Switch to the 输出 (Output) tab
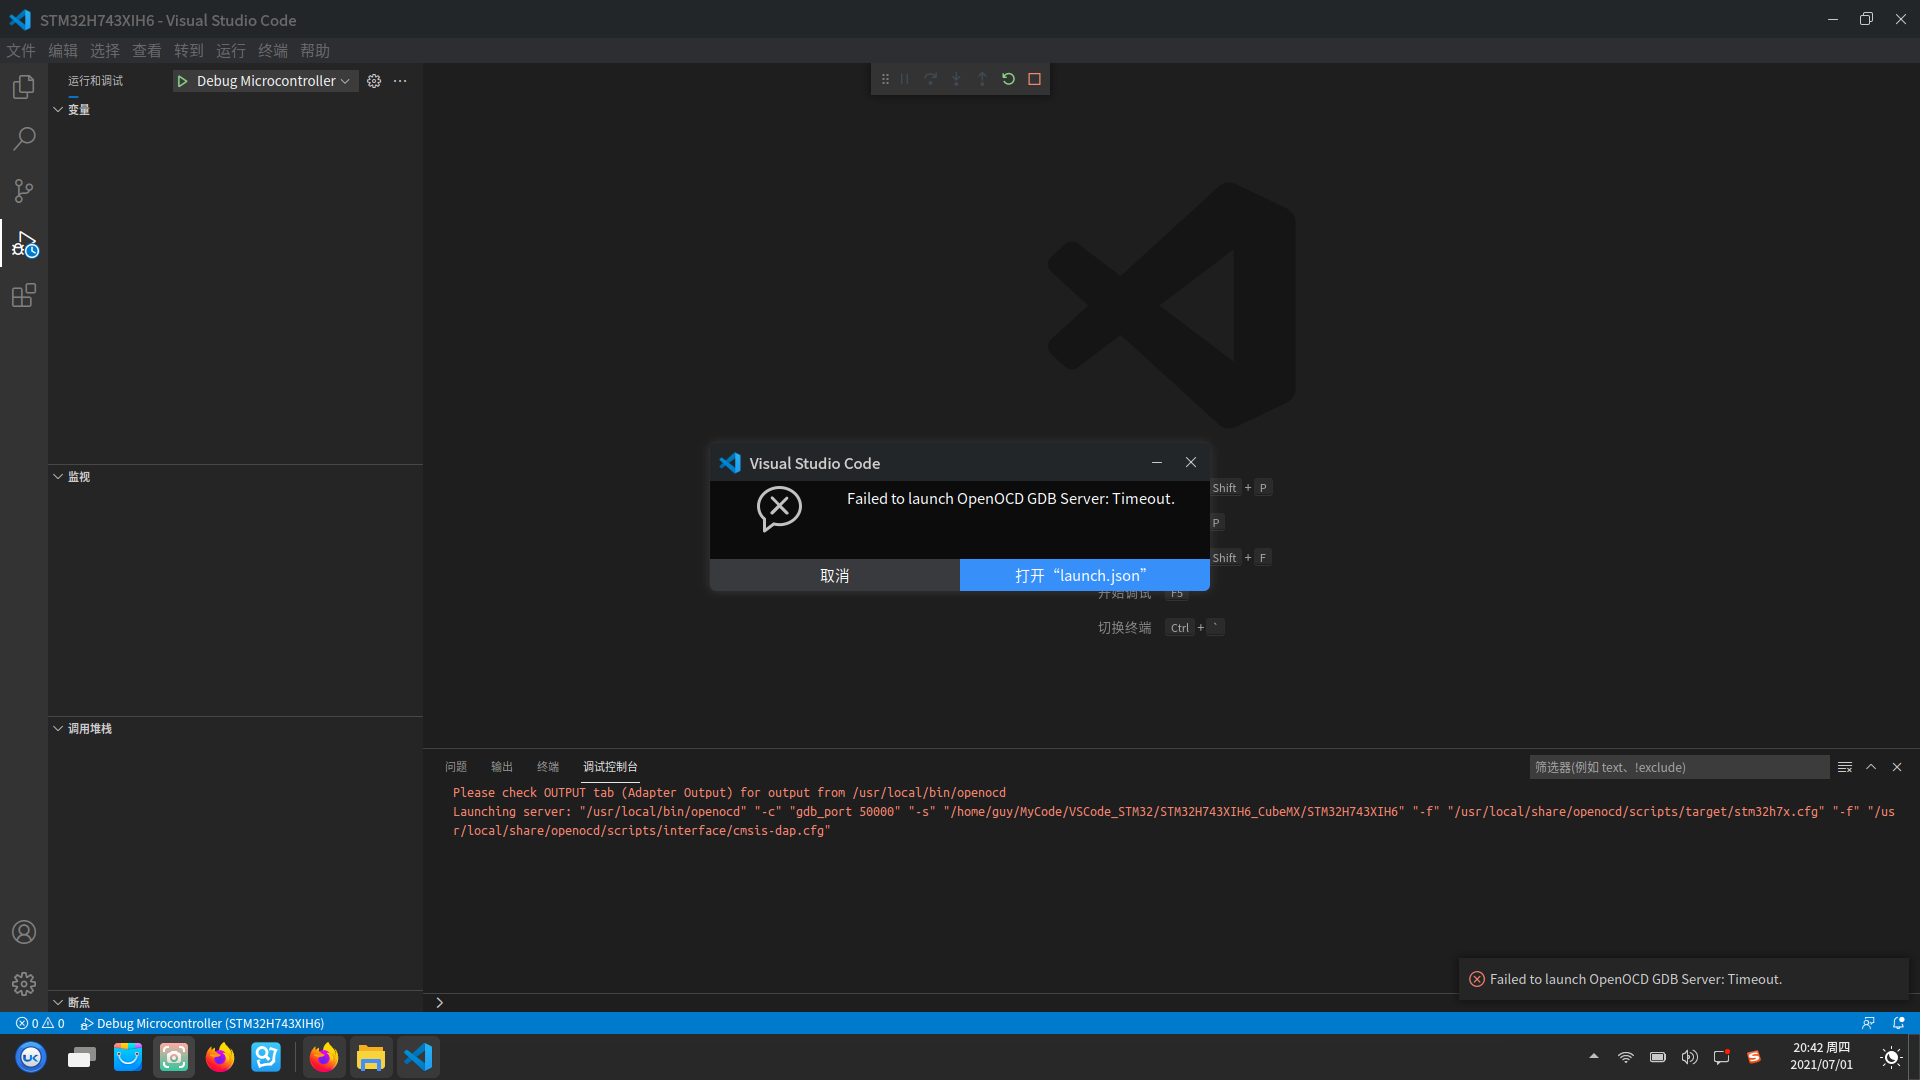Screen dimensions: 1920x1080 coord(502,767)
